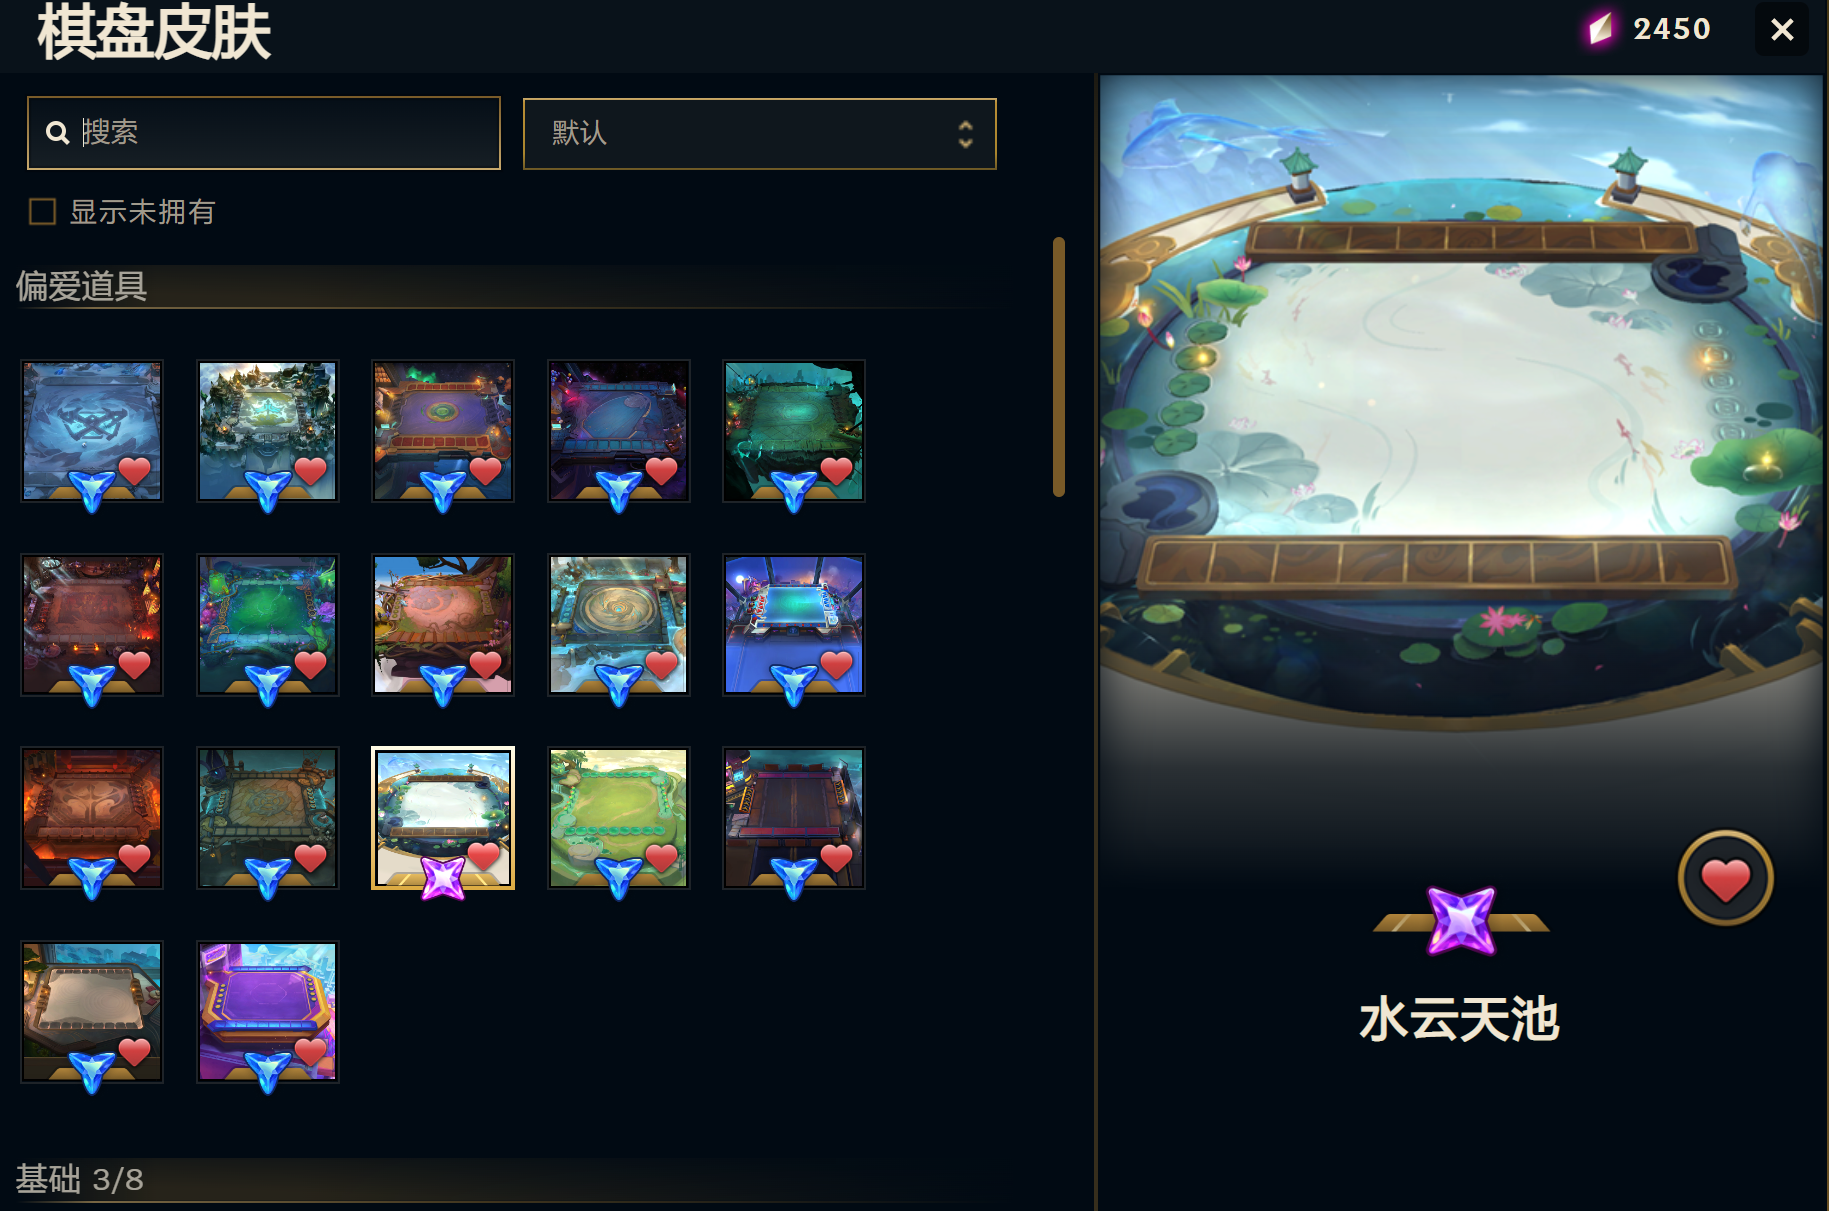Select the green meadow arena thumbnail
The width and height of the screenshot is (1829, 1211).
point(619,818)
